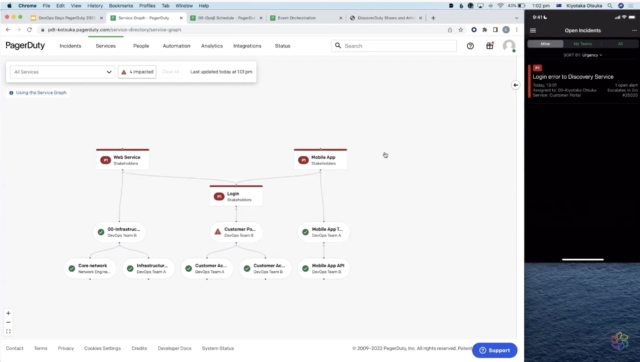
Task: Collapse side panel with arrow icon
Action: pyautogui.click(x=516, y=85)
